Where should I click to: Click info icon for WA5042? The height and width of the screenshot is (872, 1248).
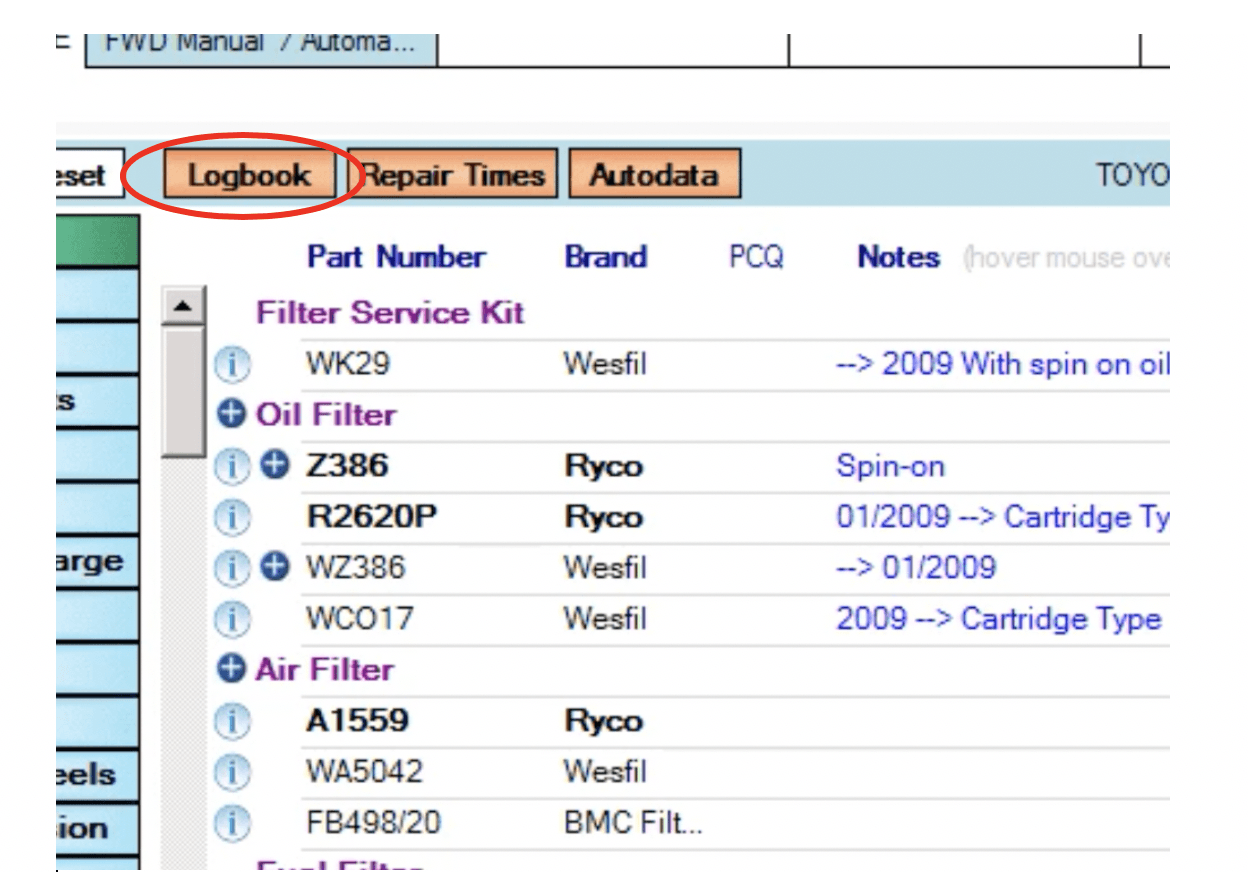point(232,773)
